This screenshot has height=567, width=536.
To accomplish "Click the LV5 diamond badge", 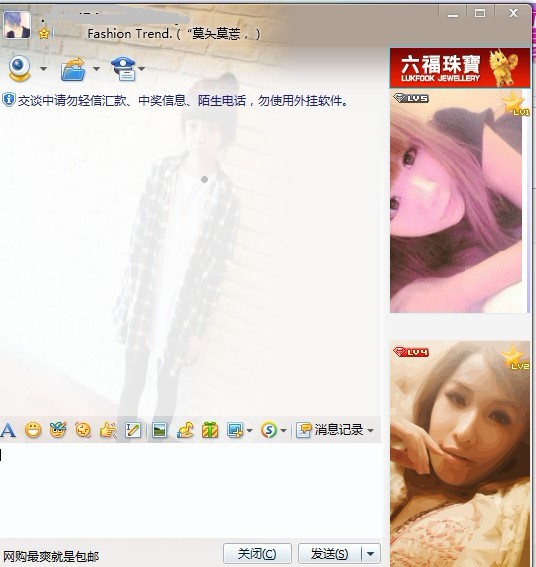I will 411,98.
